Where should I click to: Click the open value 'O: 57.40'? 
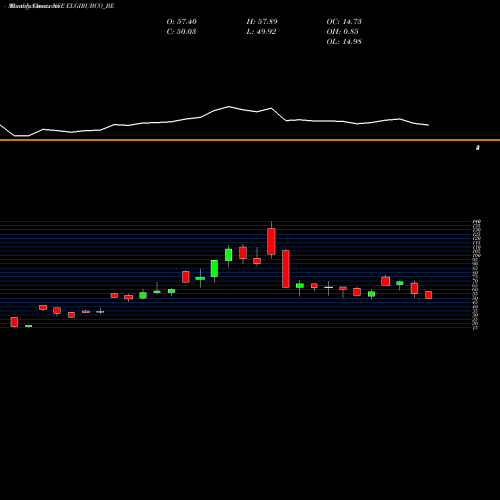[181, 22]
